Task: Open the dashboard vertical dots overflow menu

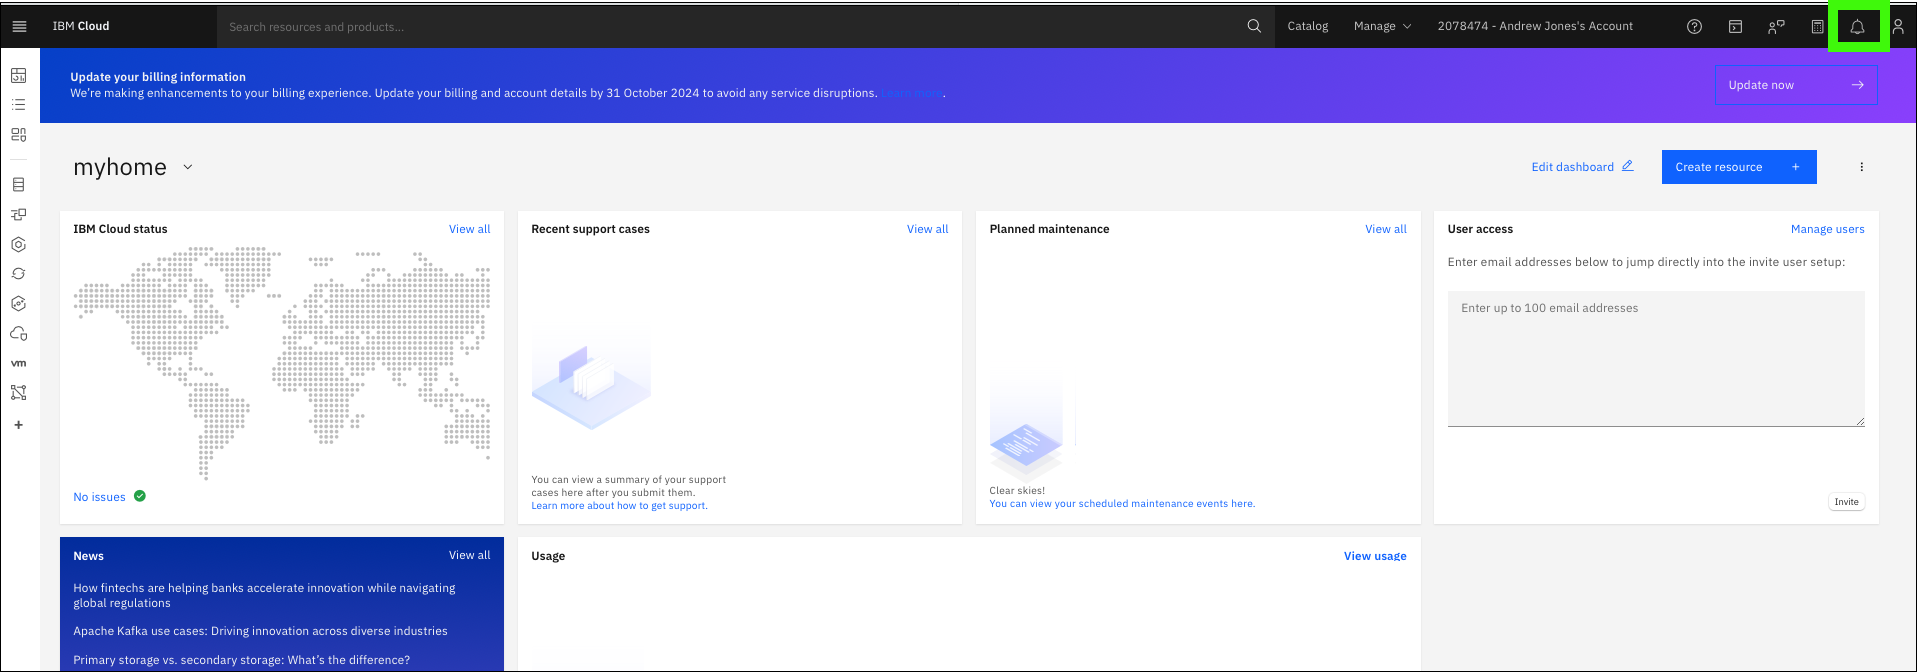Action: click(x=1861, y=167)
